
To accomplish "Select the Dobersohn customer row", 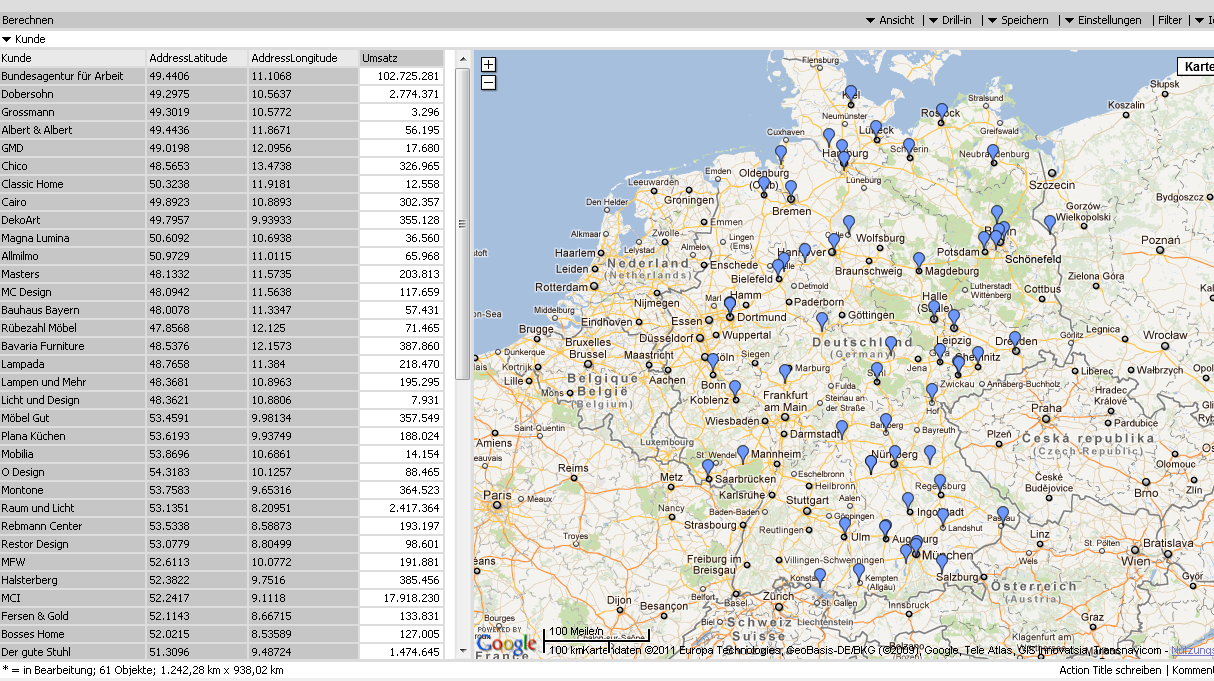I will tap(221, 94).
